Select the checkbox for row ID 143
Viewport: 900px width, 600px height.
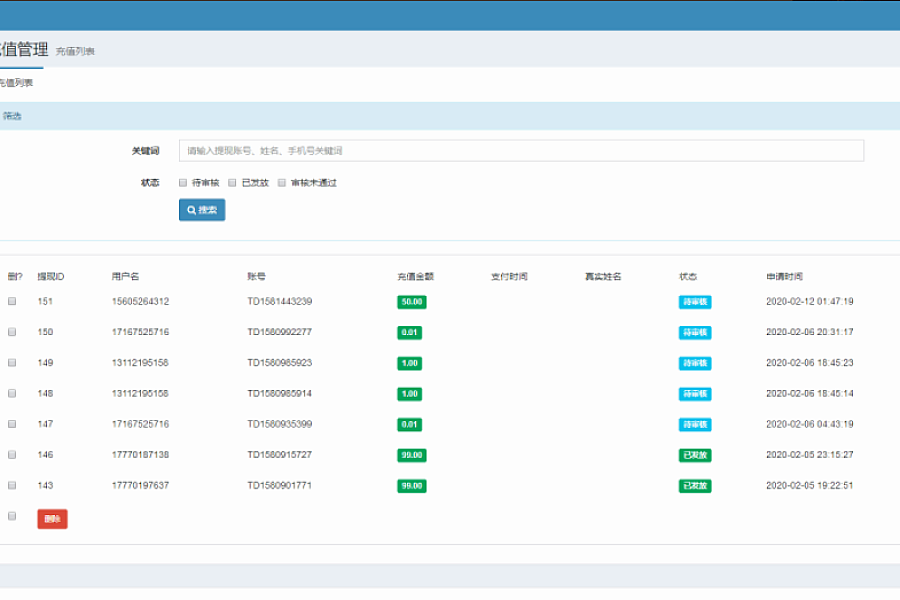(12, 485)
